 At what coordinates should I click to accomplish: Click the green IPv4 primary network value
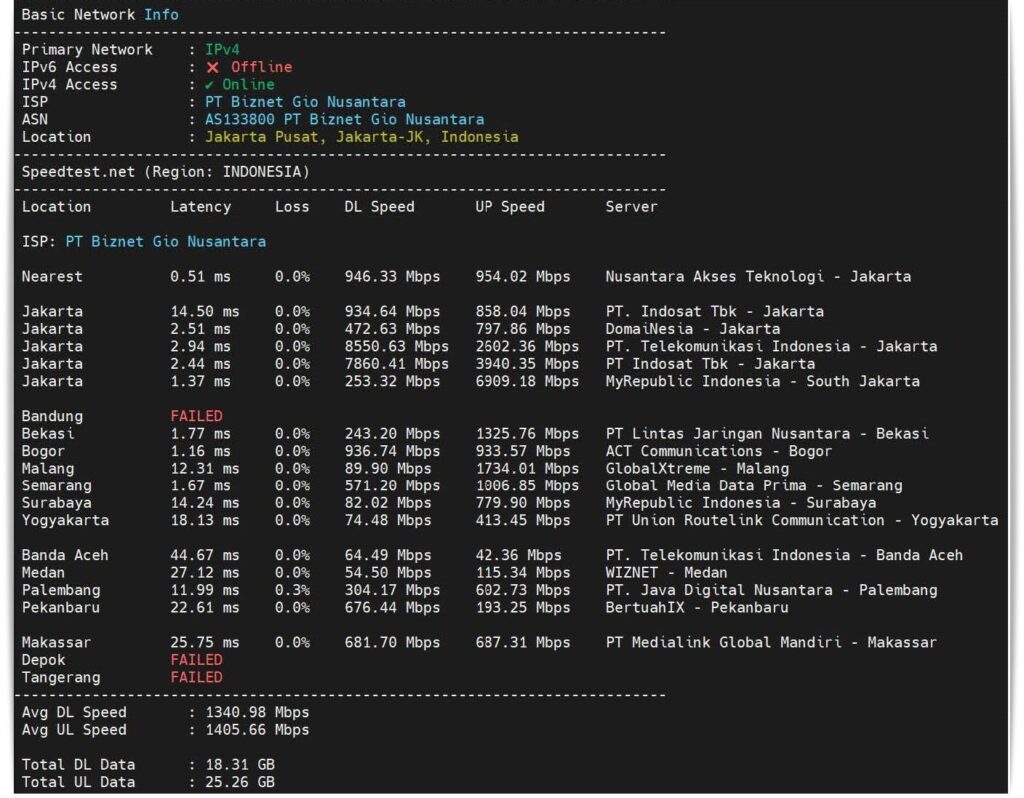point(222,50)
